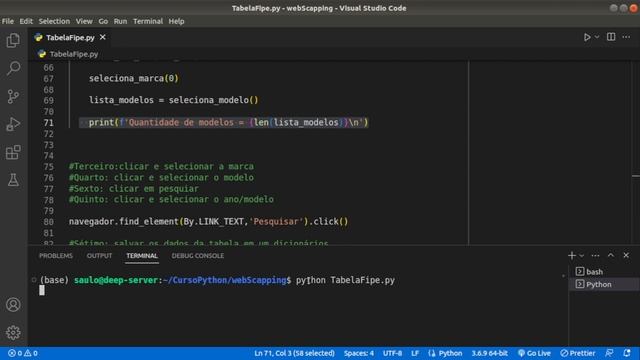This screenshot has width=640, height=360.
Task: Open editor More Actions ellipsis
Action: [x=626, y=37]
